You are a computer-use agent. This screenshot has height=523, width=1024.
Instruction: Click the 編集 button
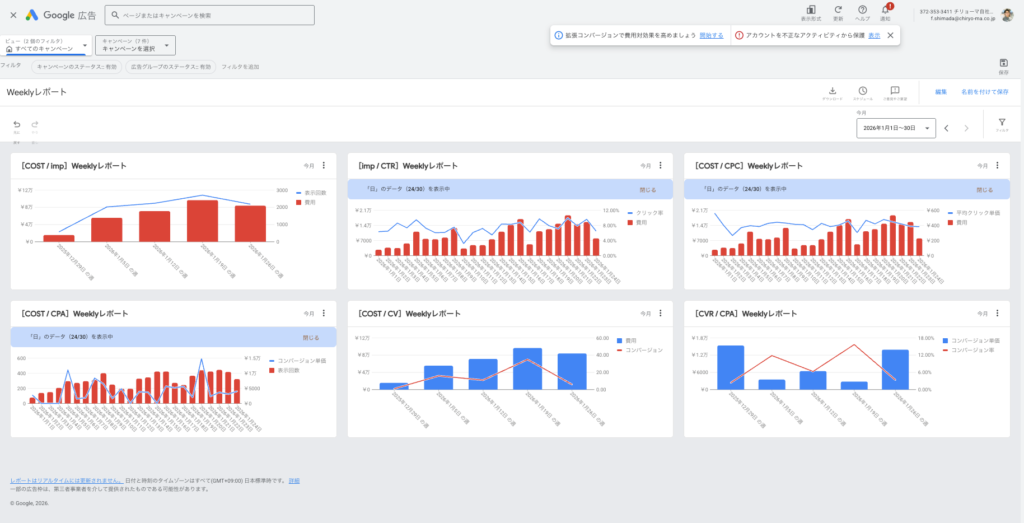[941, 91]
